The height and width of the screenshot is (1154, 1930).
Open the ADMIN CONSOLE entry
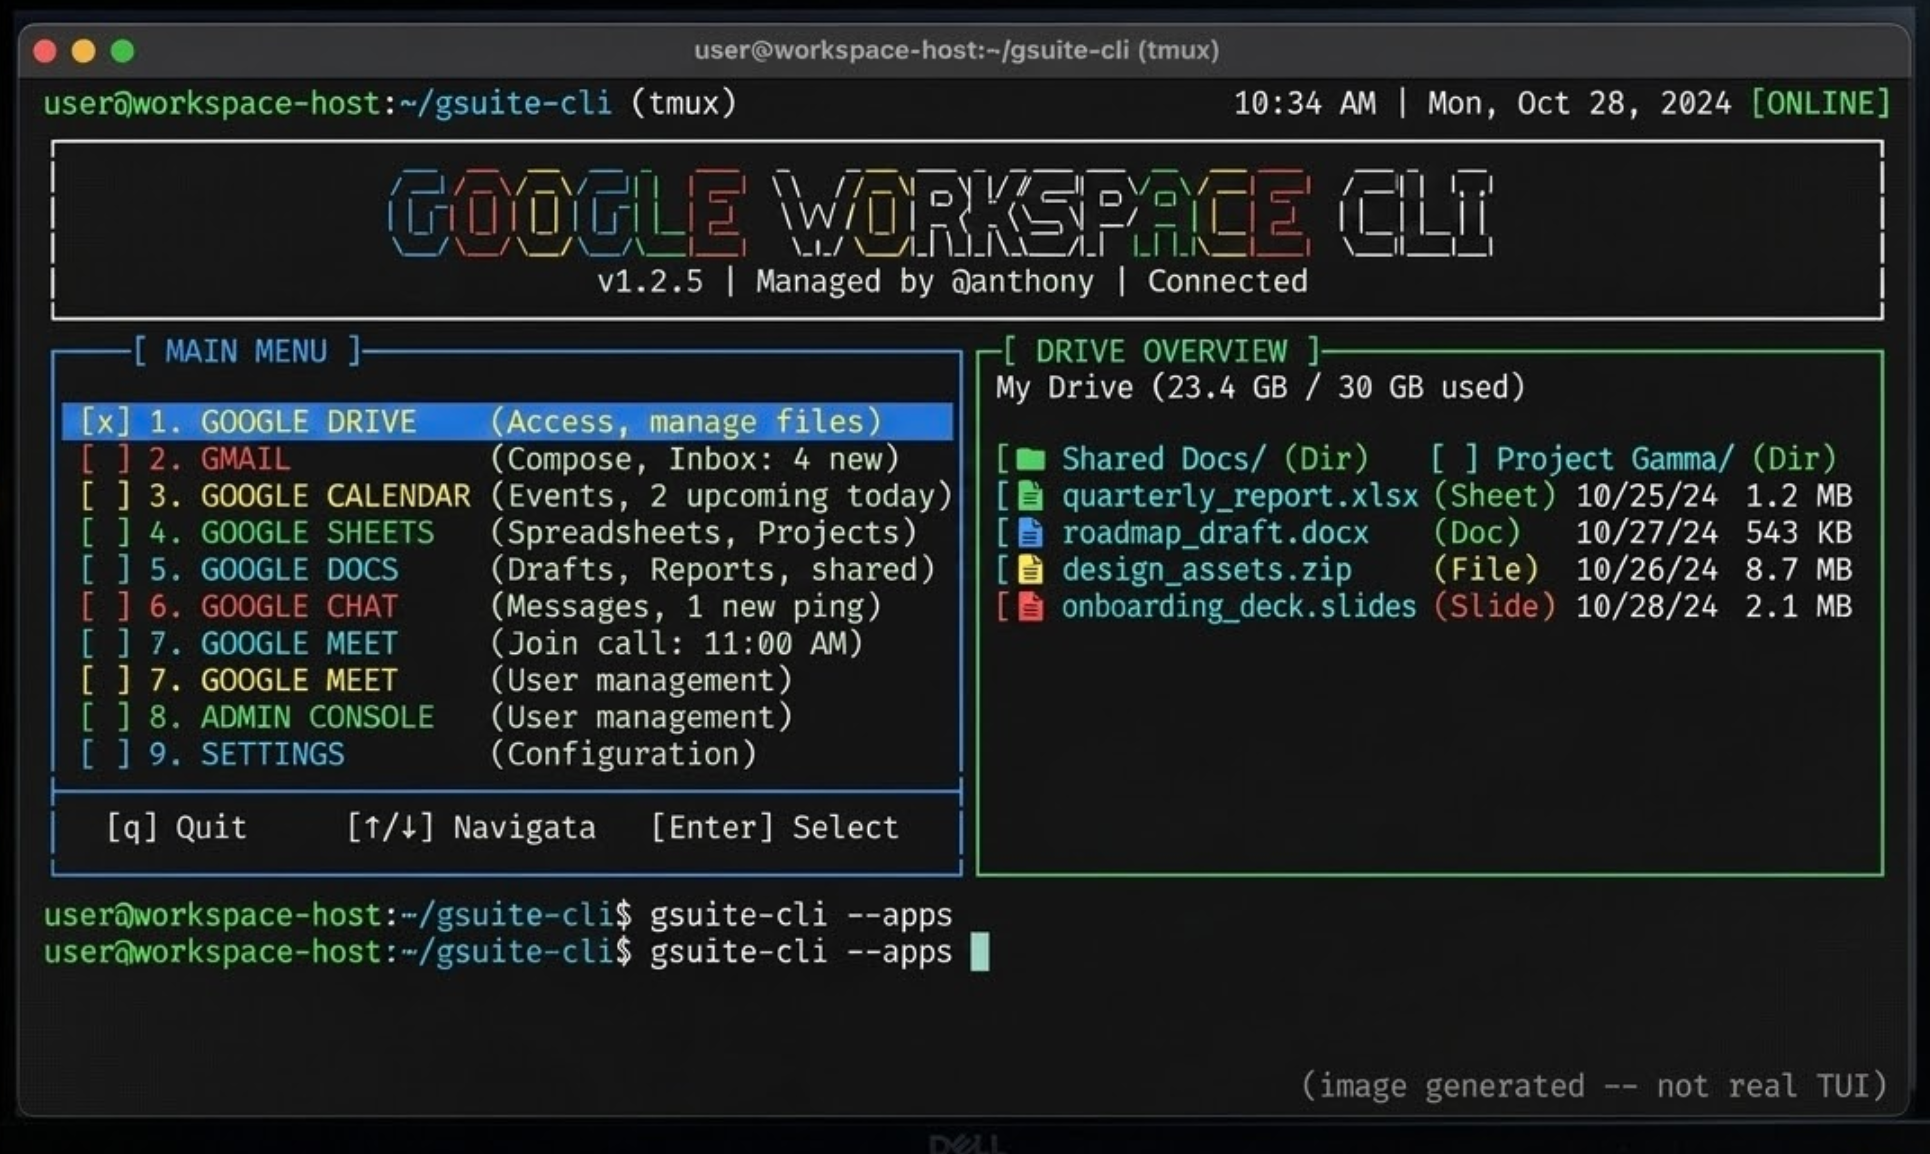tap(317, 716)
